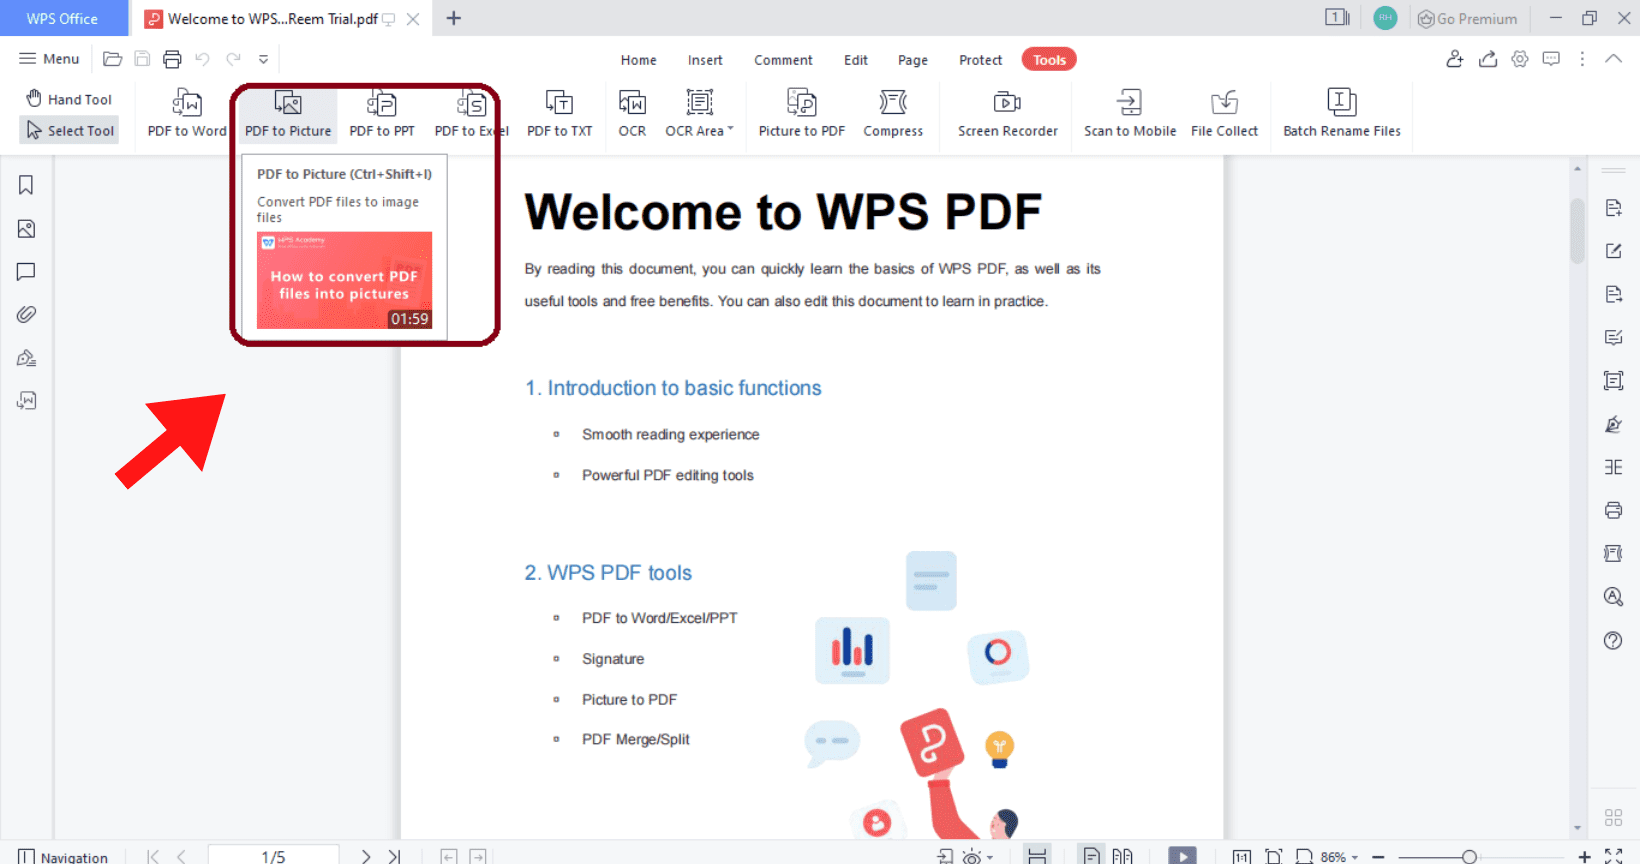Toggle actual size 1:1 view

1242,857
